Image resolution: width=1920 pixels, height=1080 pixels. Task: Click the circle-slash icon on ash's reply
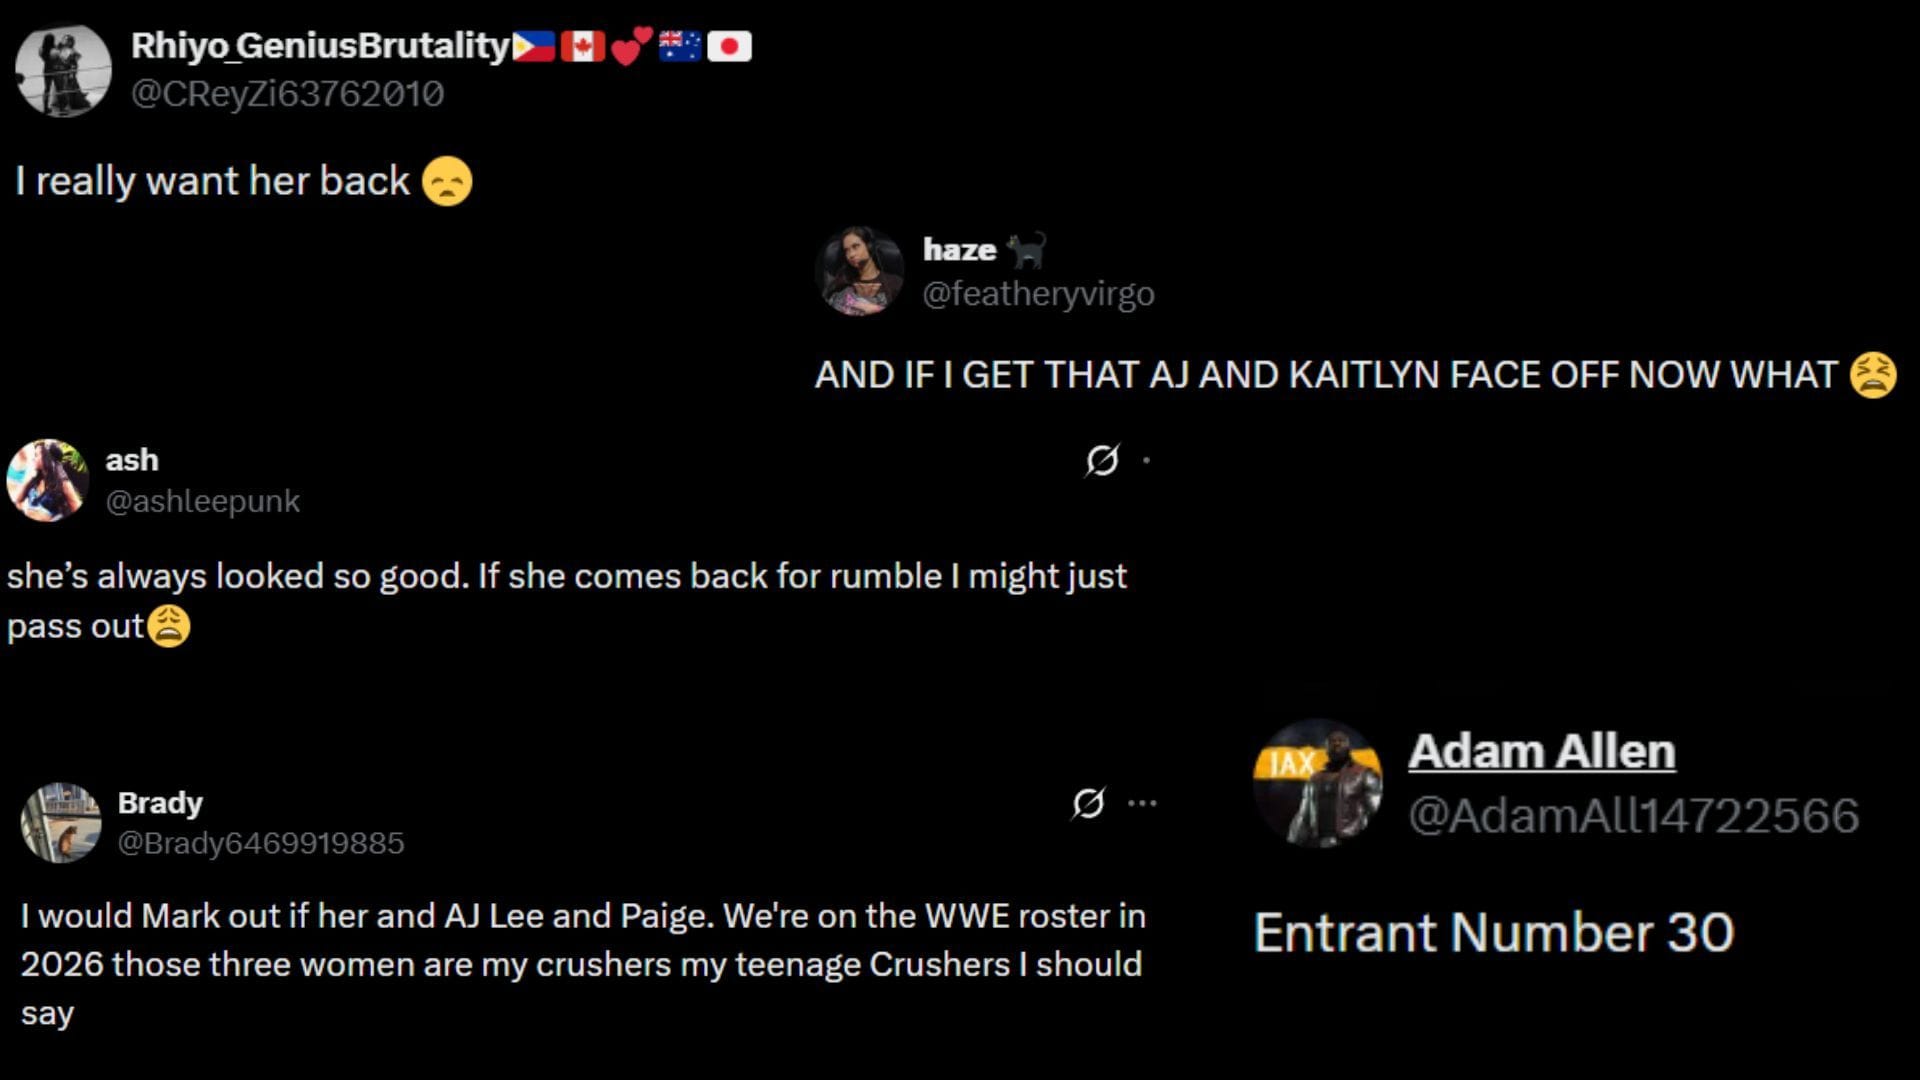tap(1101, 460)
